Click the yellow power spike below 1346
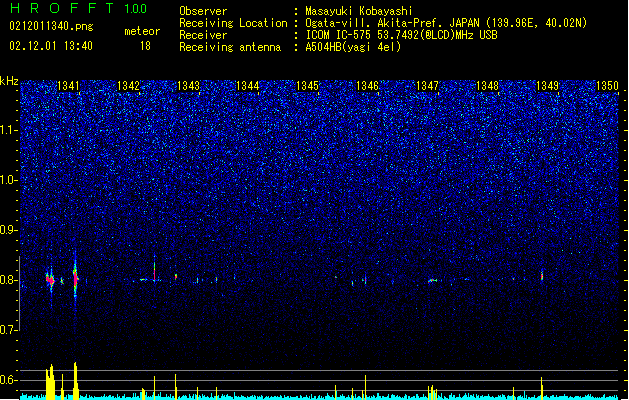This screenshot has width=629, height=400. 365,386
